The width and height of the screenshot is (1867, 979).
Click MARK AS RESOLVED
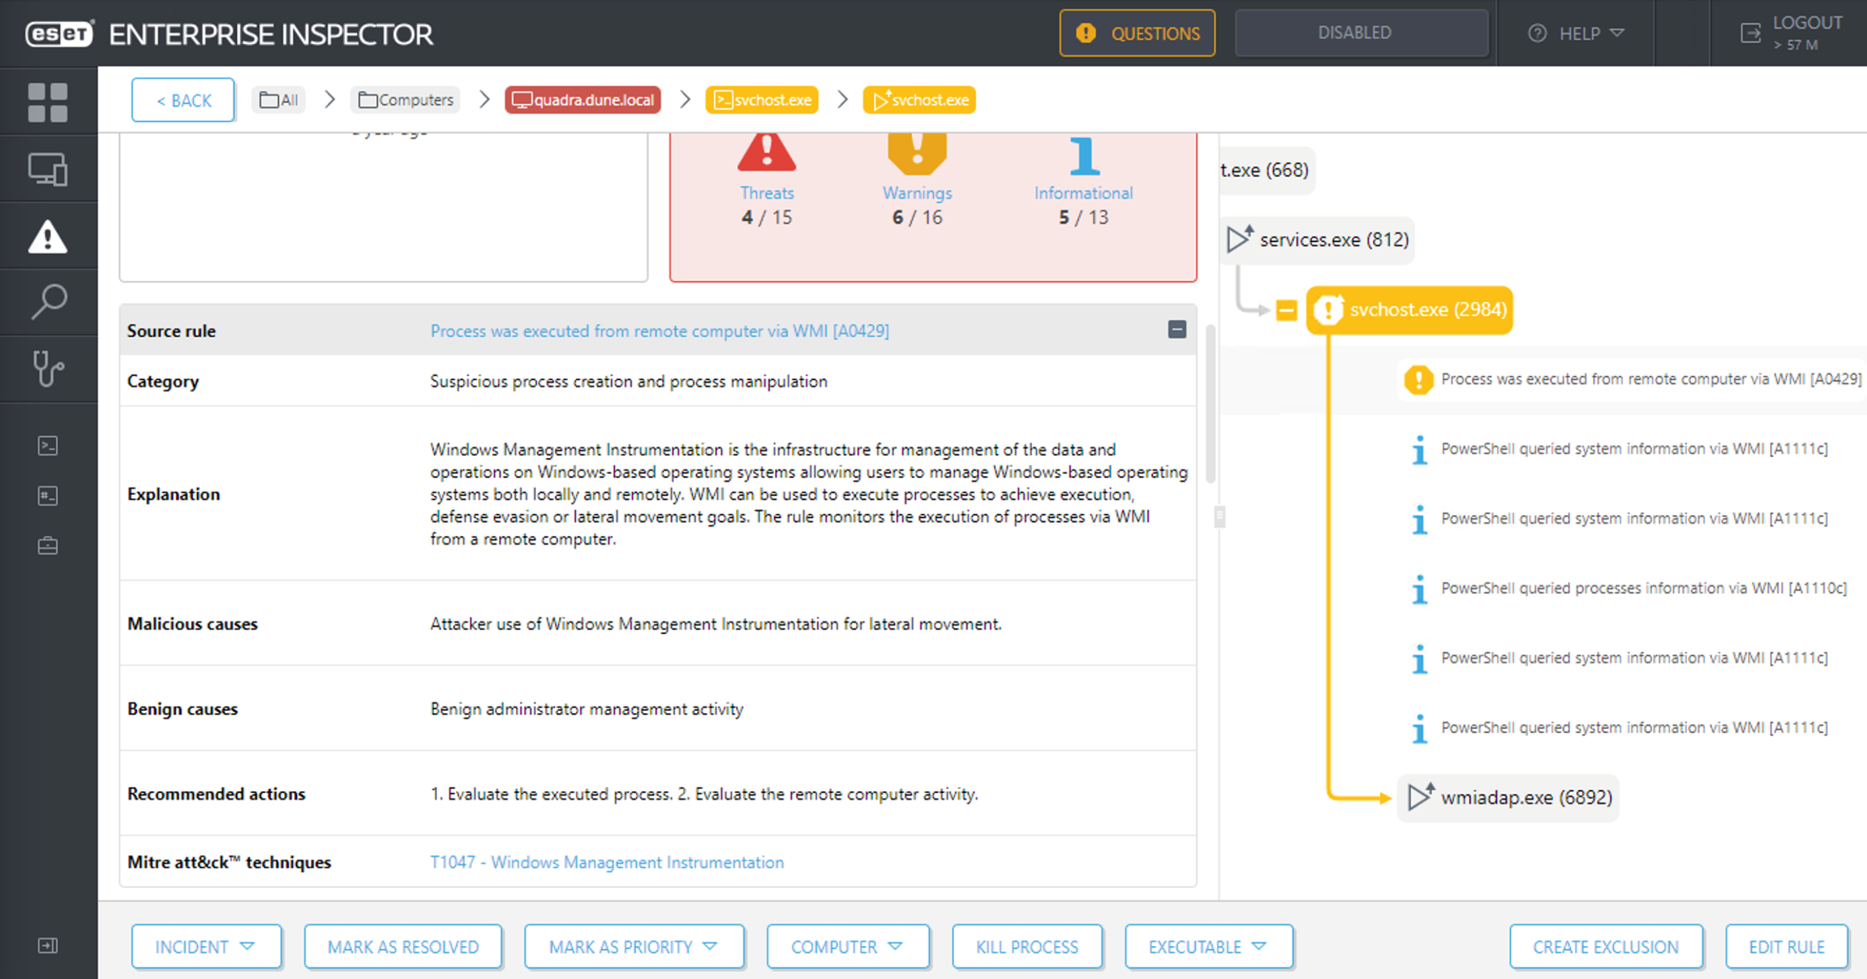coord(403,947)
